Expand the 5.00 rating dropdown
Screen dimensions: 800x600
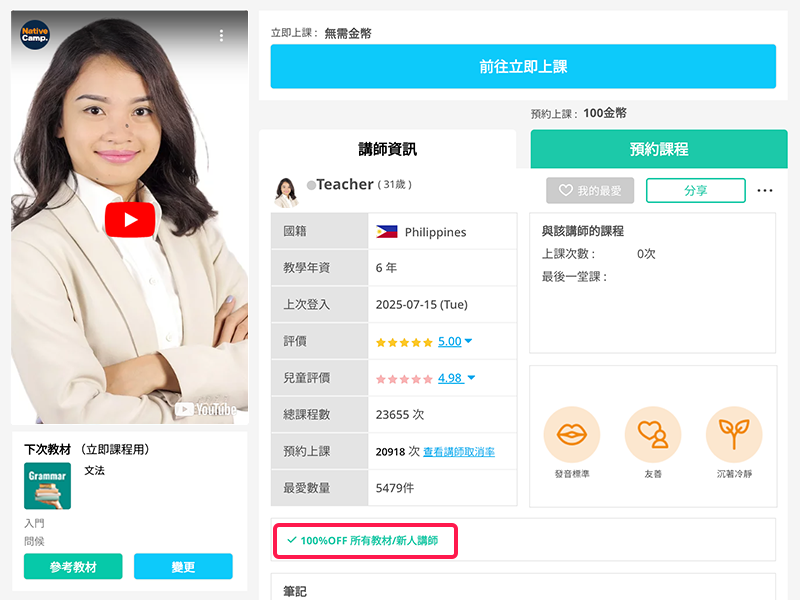click(x=451, y=341)
